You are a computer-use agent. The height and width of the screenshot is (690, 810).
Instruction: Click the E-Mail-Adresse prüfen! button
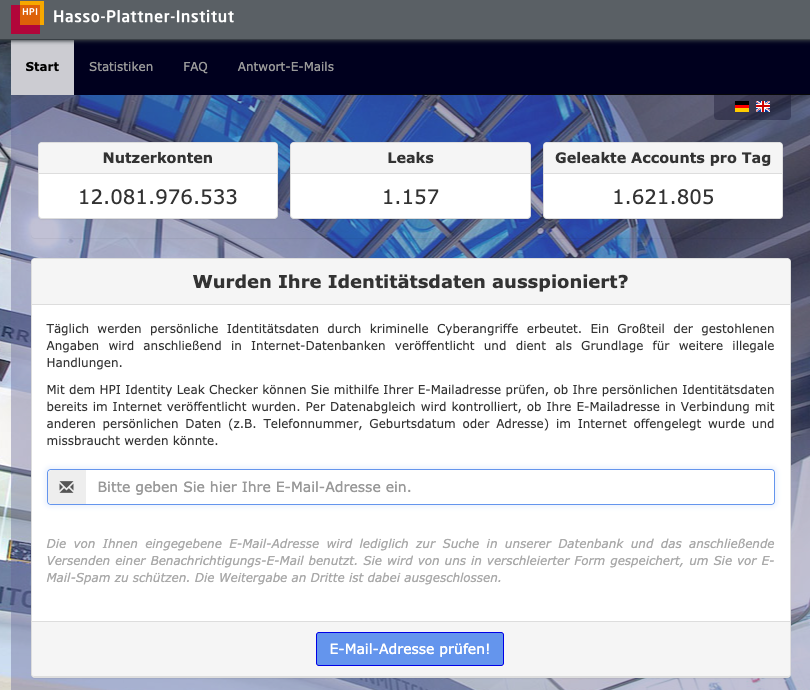(410, 649)
